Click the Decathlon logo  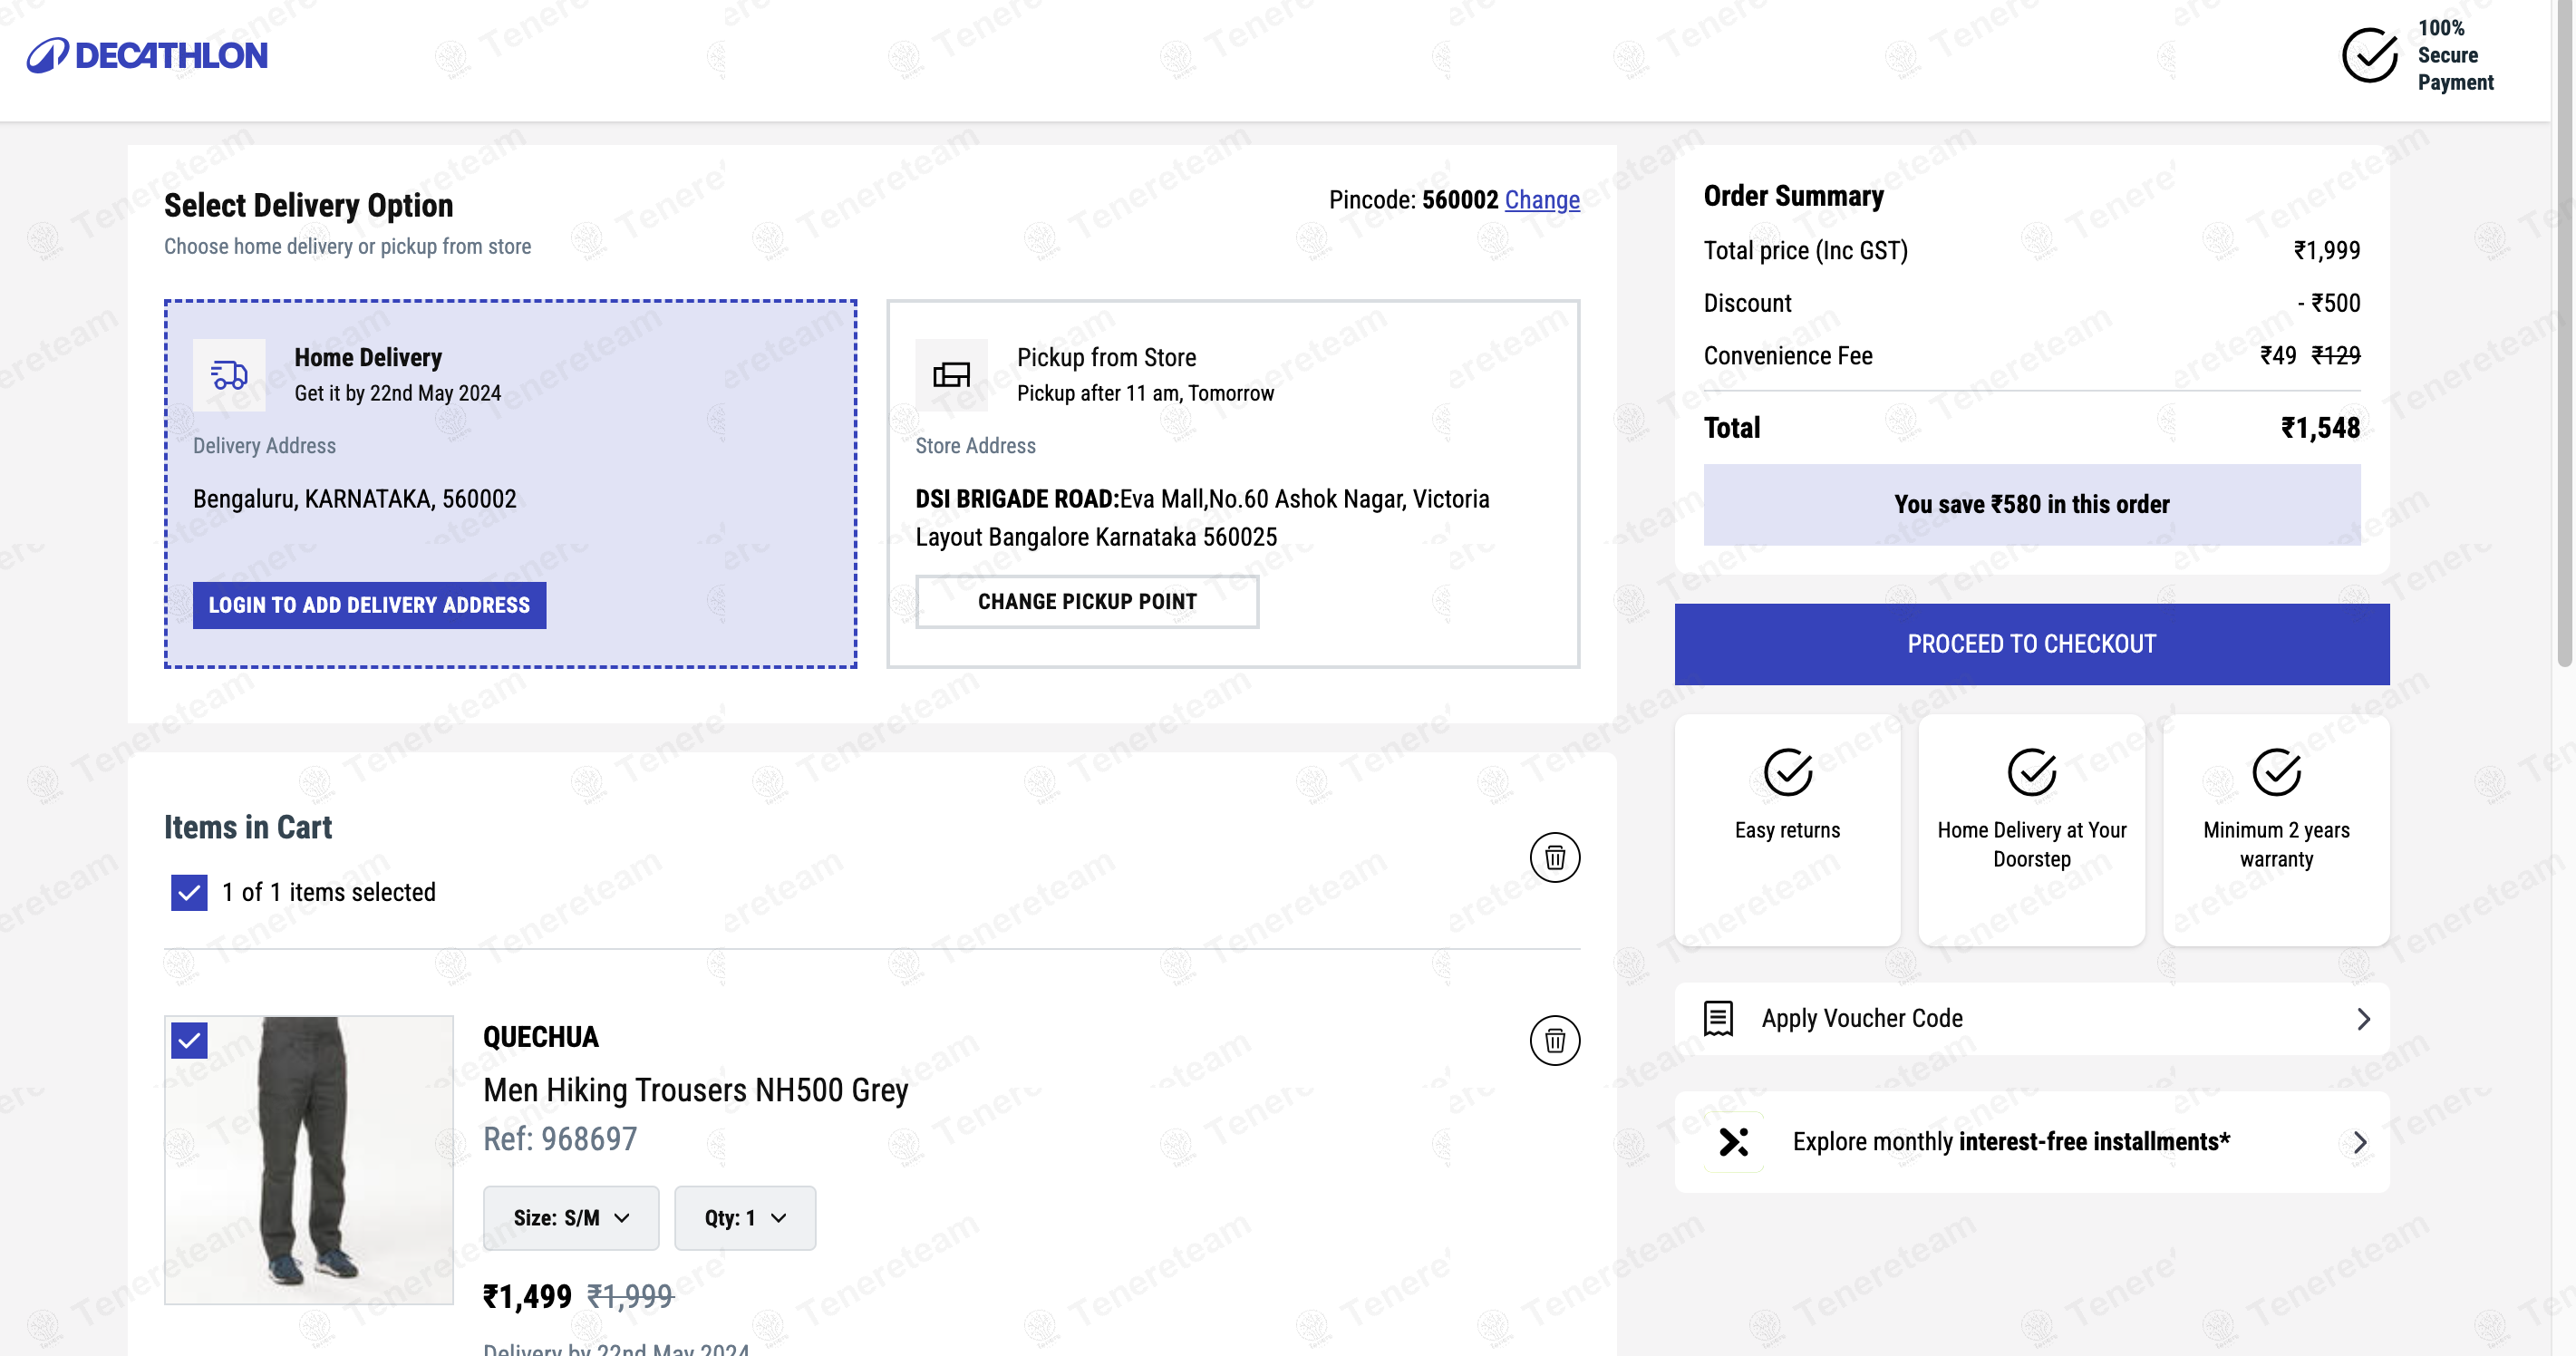click(147, 55)
